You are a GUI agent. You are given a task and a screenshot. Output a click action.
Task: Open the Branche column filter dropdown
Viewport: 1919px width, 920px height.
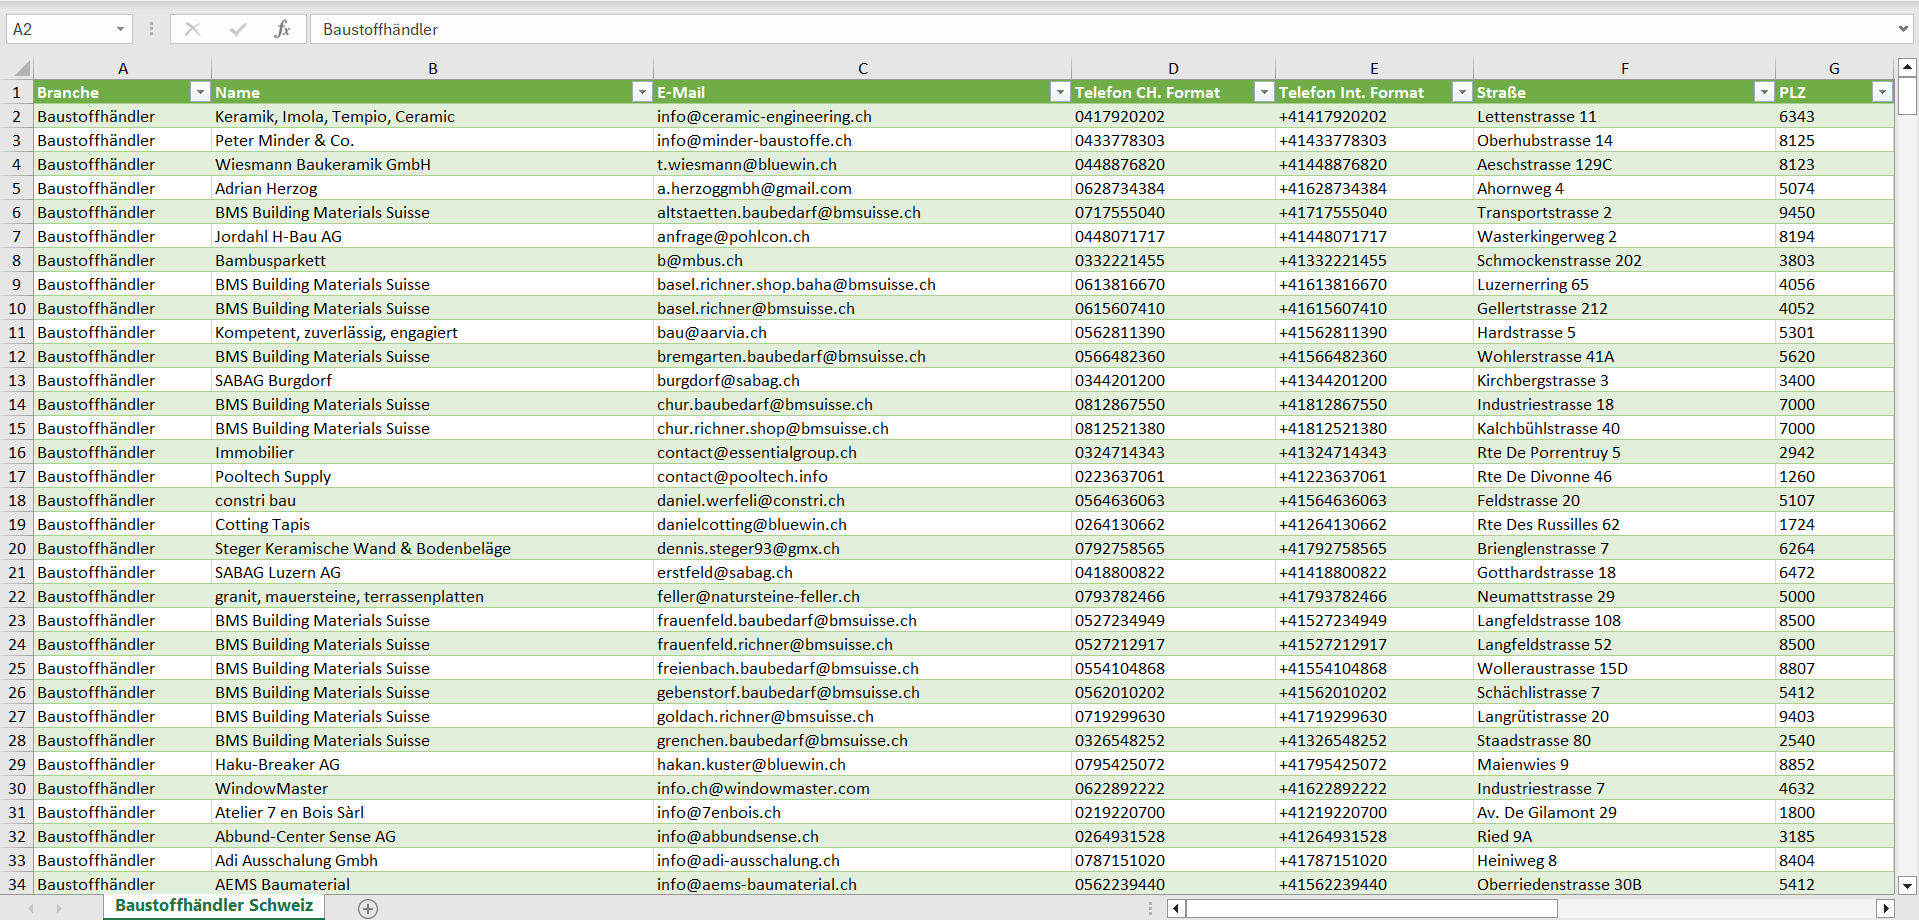pyautogui.click(x=200, y=92)
